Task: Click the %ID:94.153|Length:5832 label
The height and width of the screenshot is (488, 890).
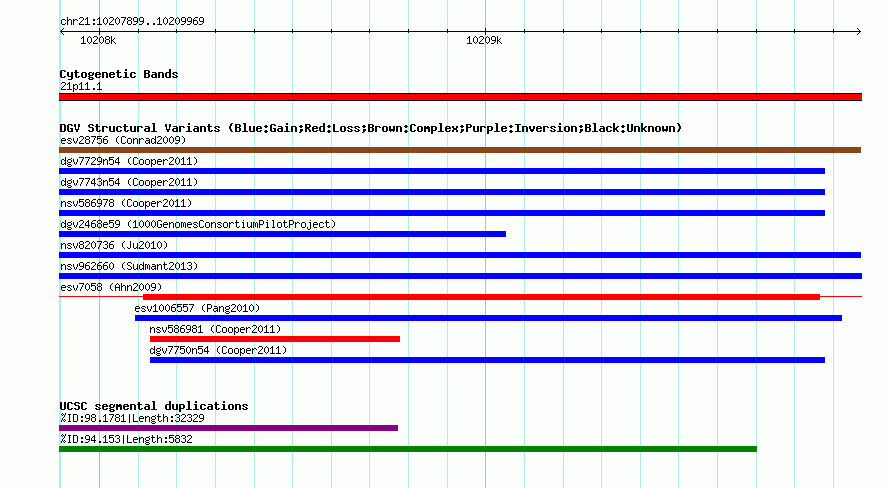Action: point(126,439)
